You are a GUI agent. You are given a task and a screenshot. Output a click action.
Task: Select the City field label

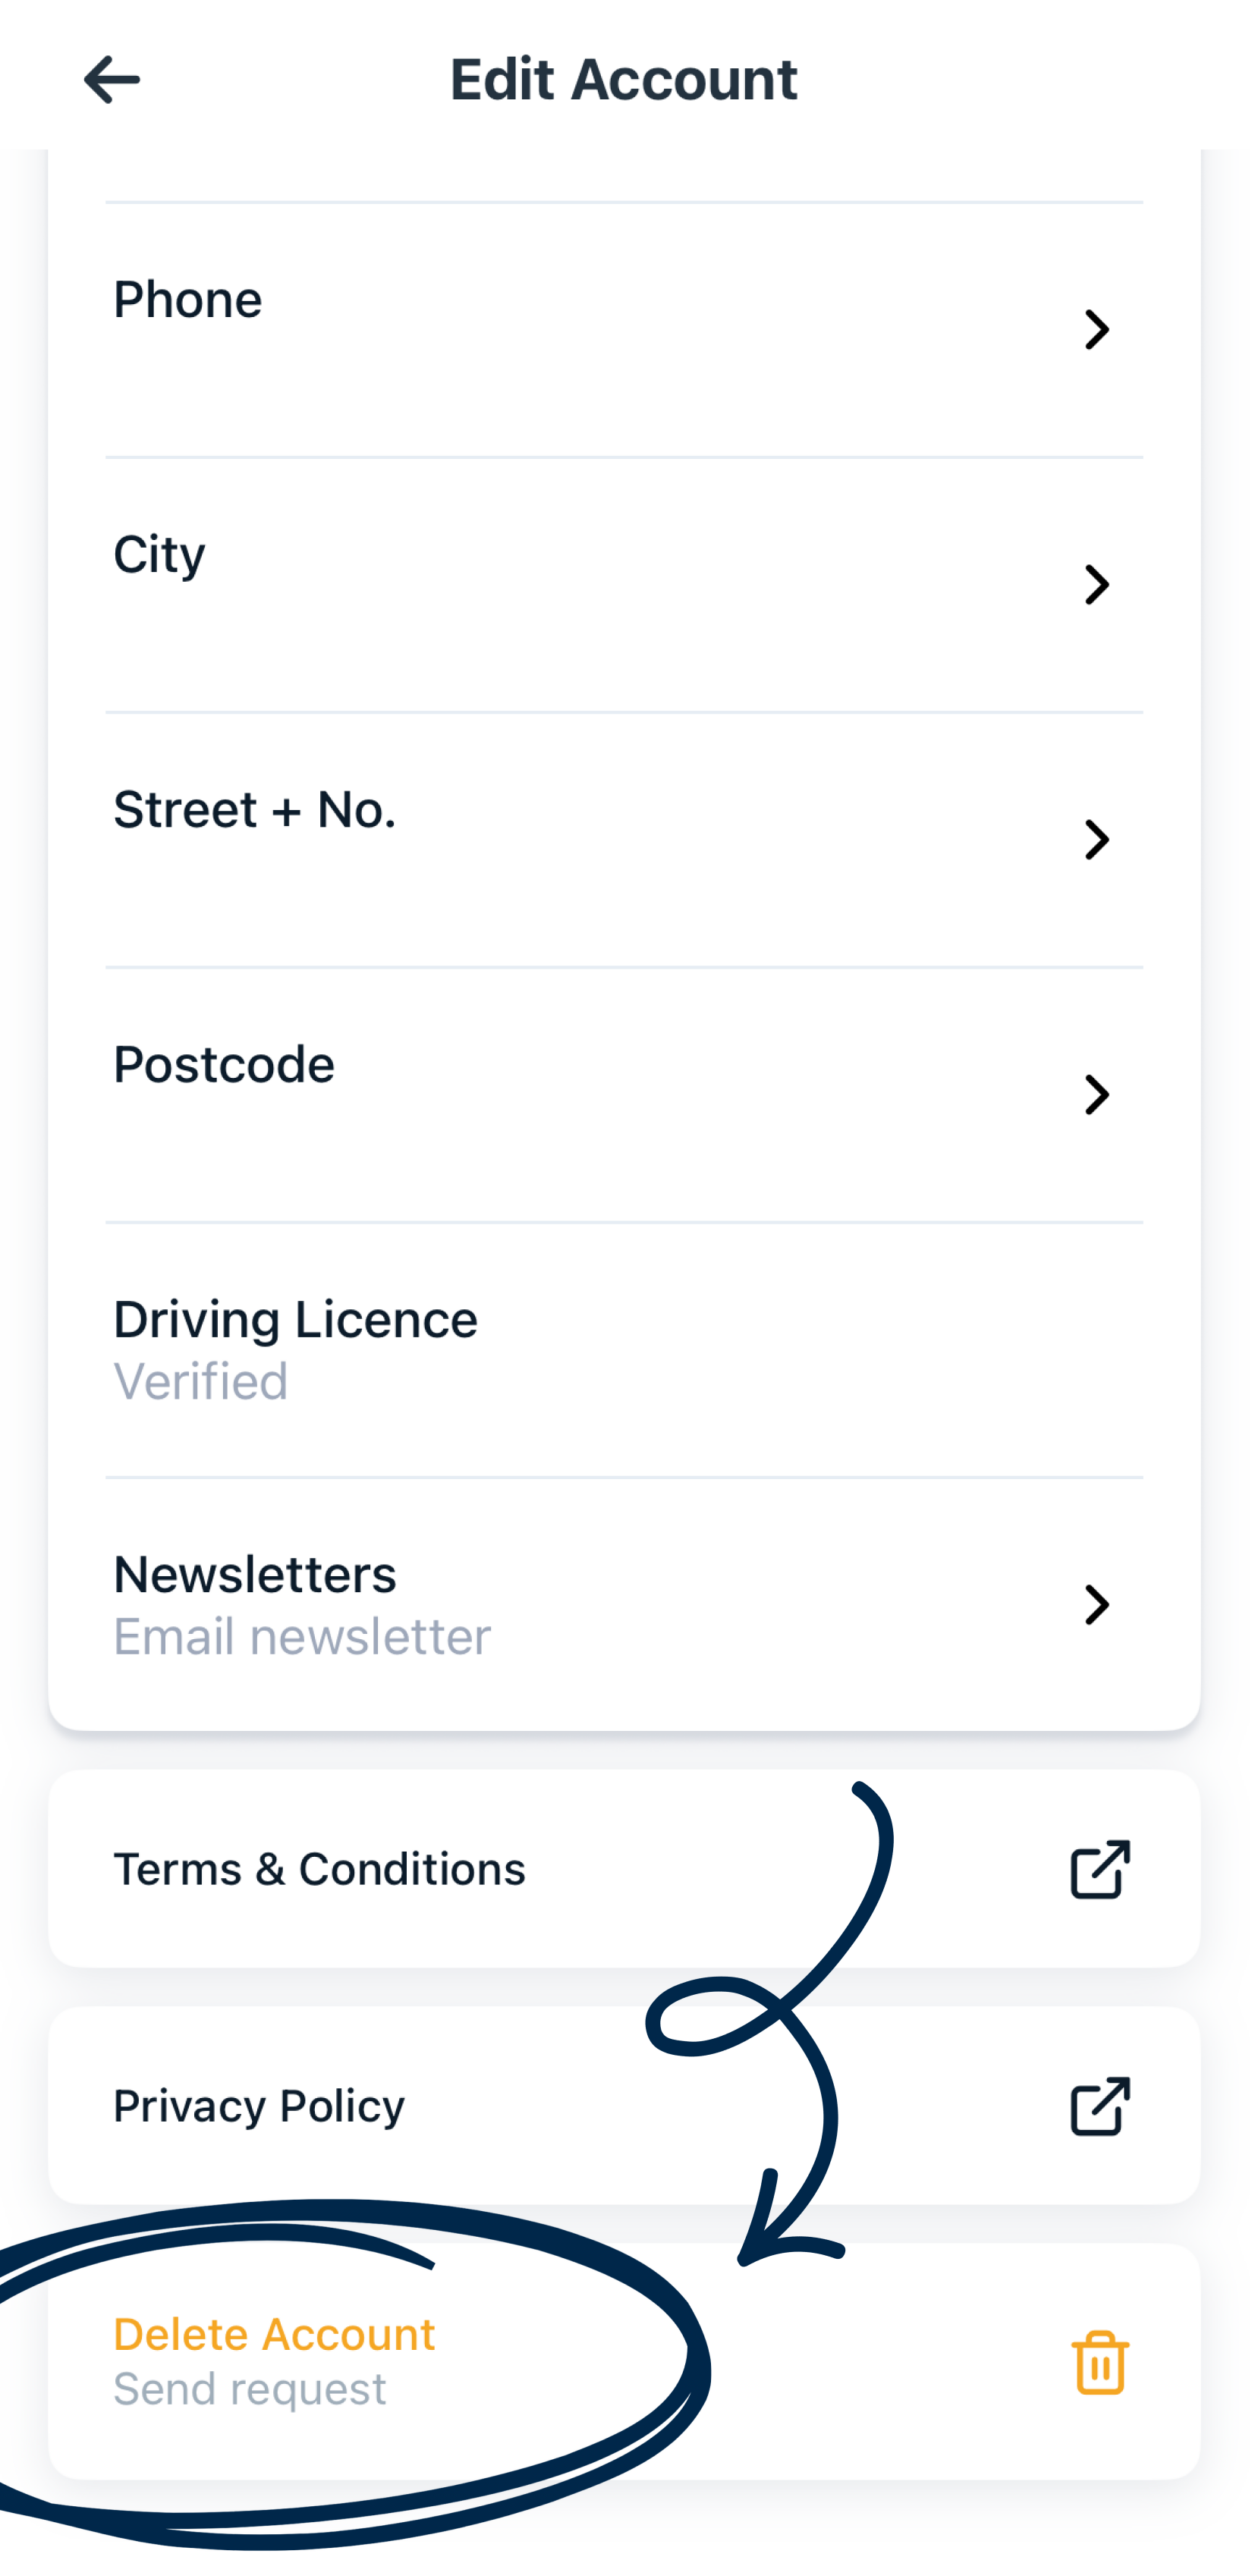tap(160, 554)
